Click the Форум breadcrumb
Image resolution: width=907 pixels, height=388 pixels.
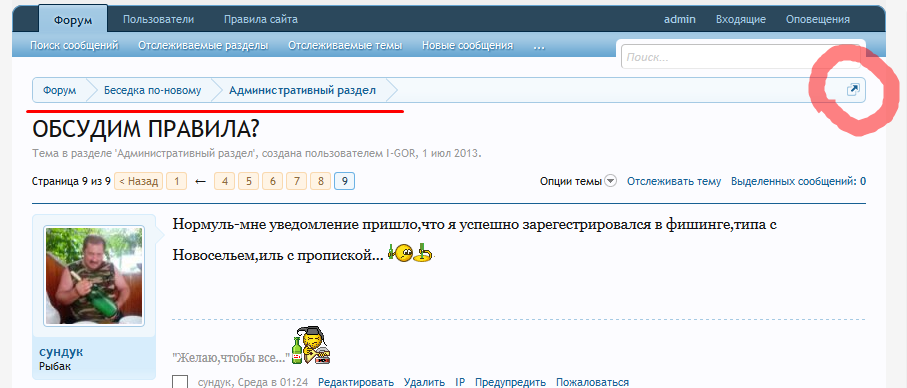point(59,90)
